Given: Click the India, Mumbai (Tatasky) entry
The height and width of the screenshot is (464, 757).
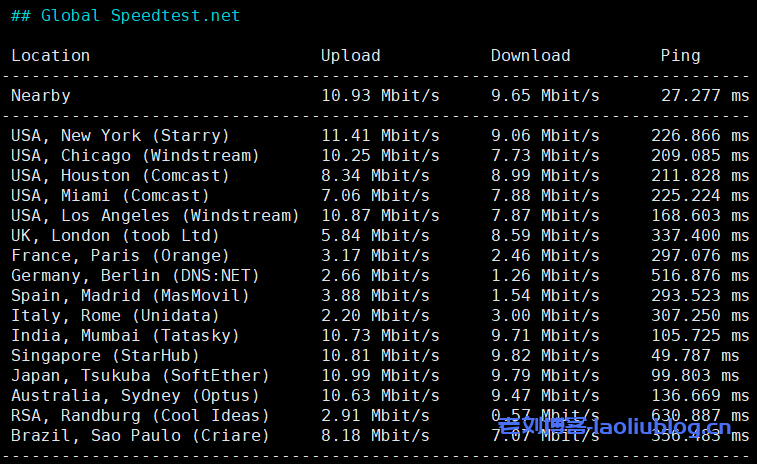Looking at the screenshot, I should click(125, 335).
